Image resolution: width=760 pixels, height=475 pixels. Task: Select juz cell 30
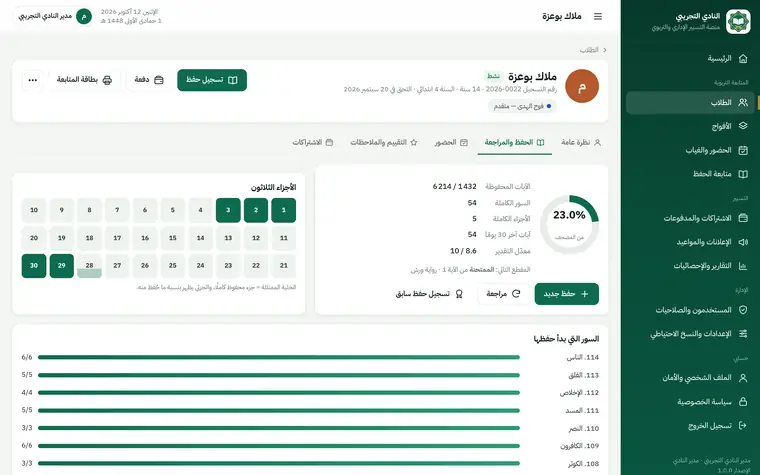point(34,266)
